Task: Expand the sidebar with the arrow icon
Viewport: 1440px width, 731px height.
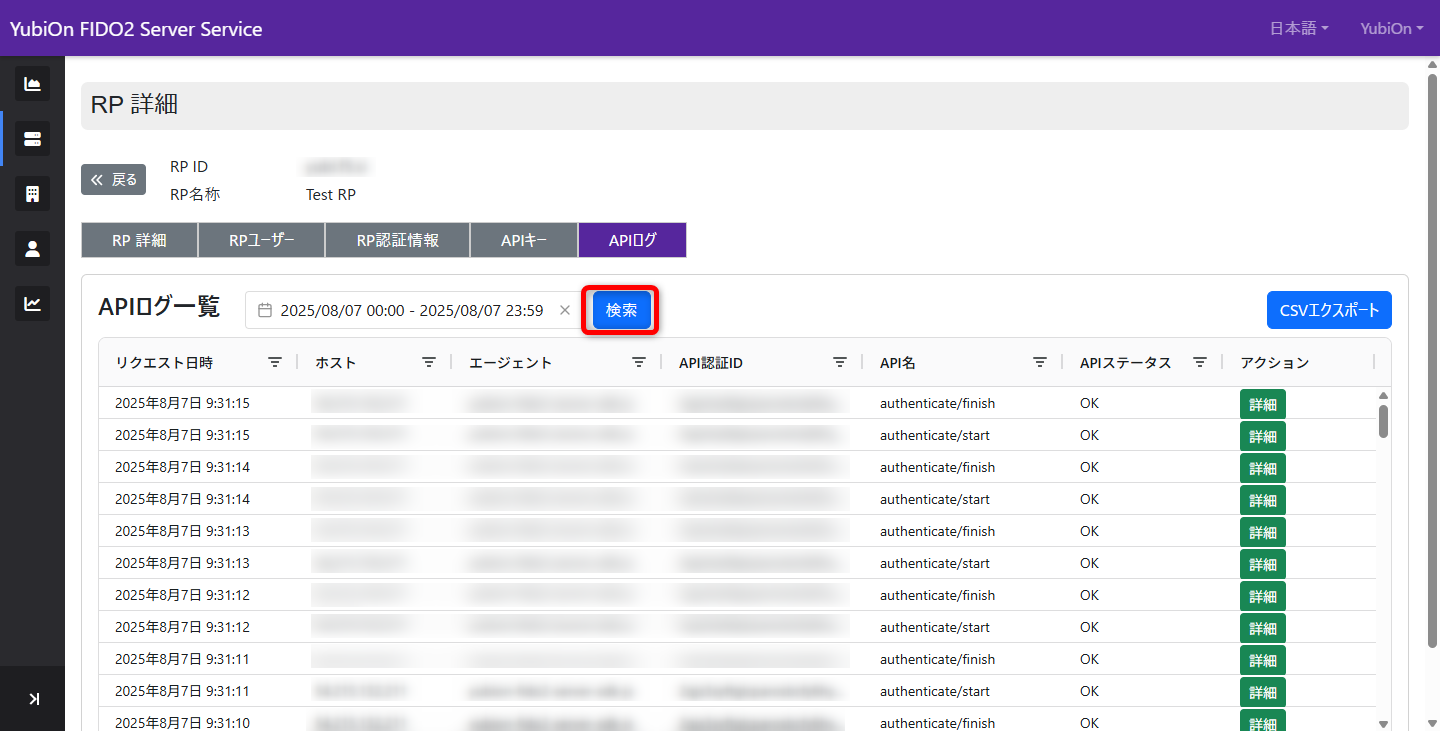Action: coord(34,699)
